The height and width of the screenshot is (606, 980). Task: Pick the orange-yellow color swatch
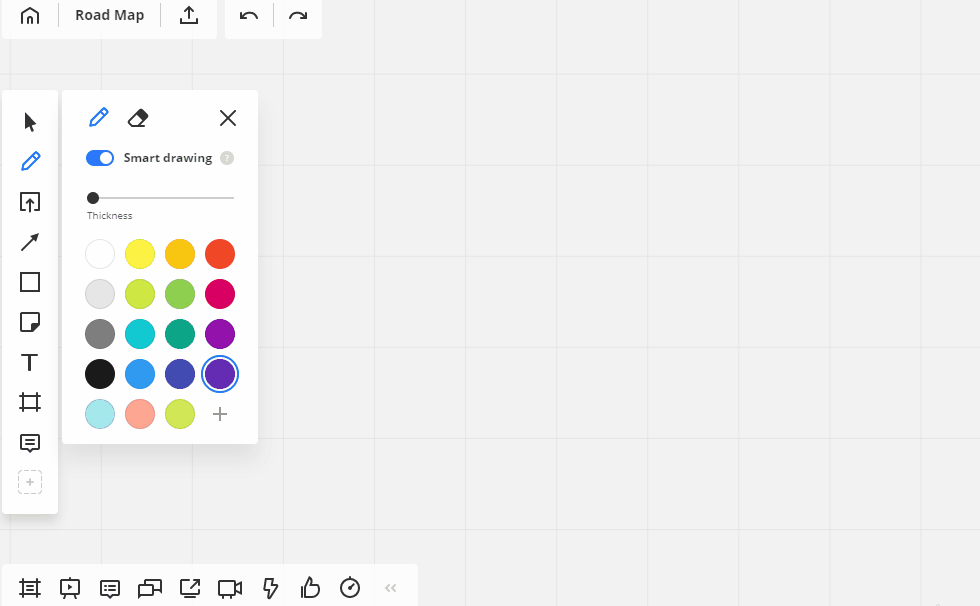(x=180, y=254)
